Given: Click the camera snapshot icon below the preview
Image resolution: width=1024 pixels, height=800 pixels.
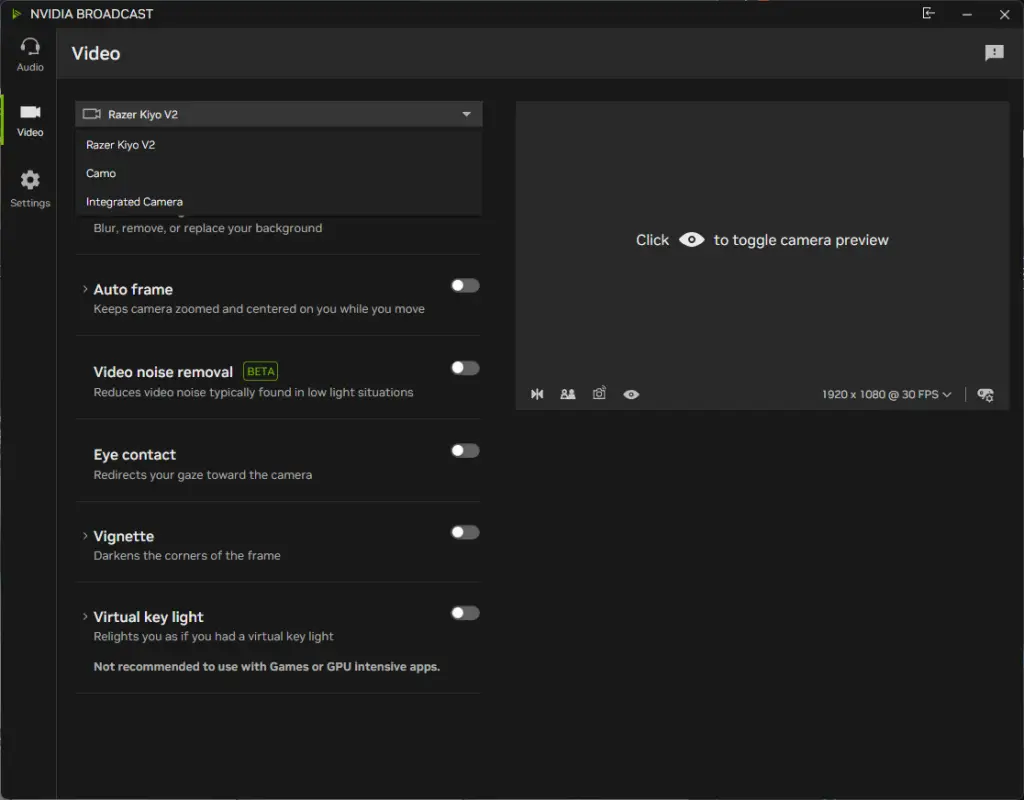Looking at the screenshot, I should [x=599, y=394].
